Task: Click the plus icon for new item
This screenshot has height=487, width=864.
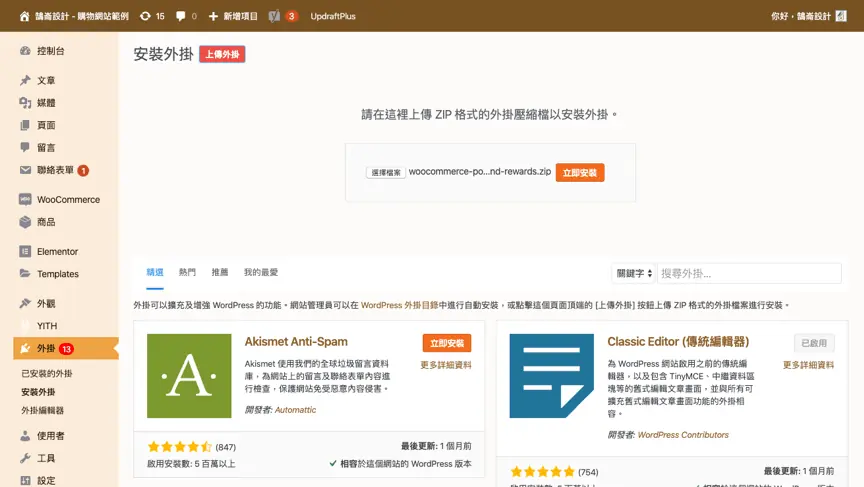Action: 213,17
